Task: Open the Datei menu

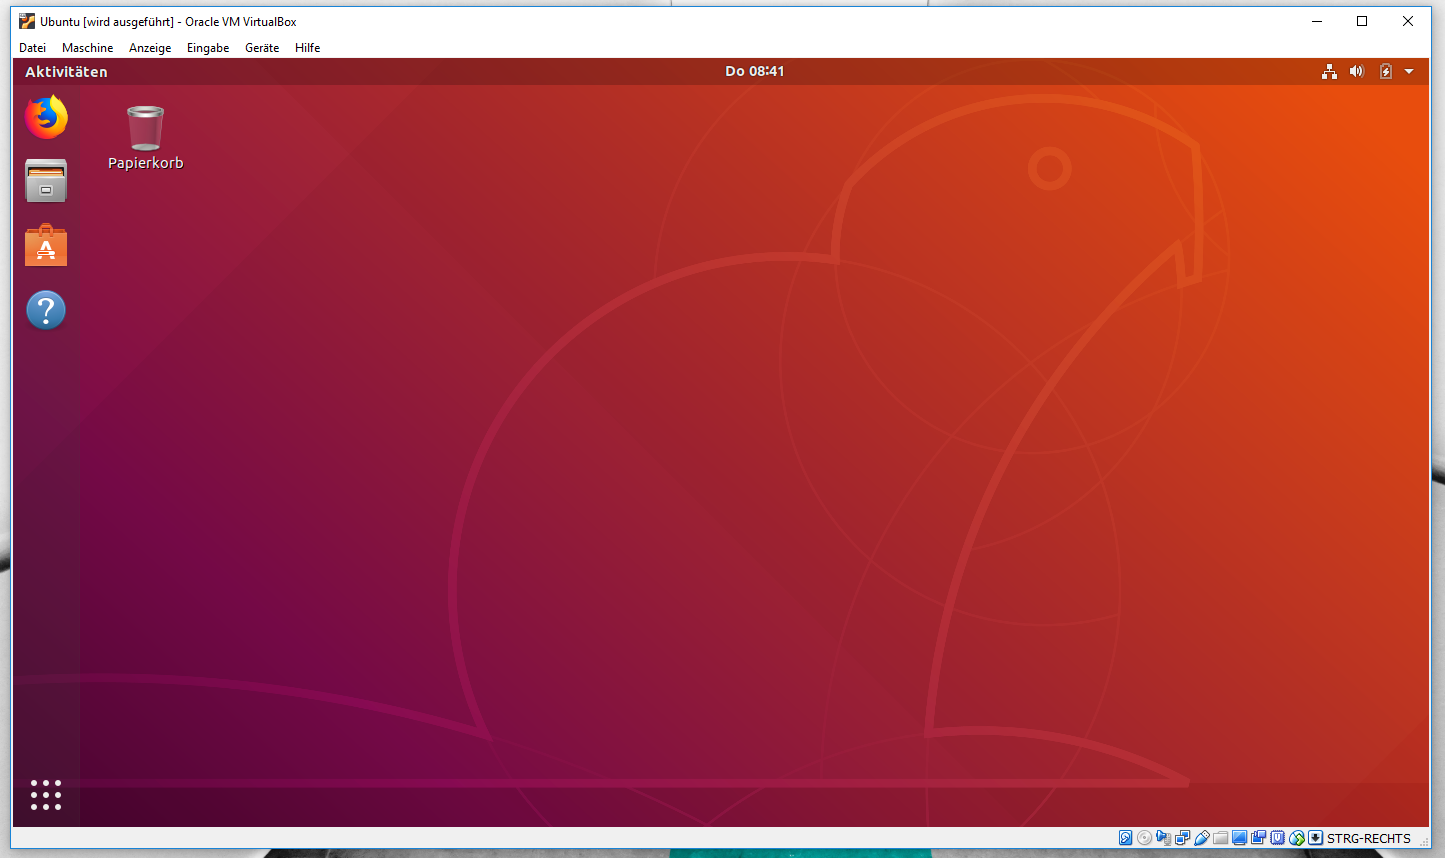Action: point(33,48)
